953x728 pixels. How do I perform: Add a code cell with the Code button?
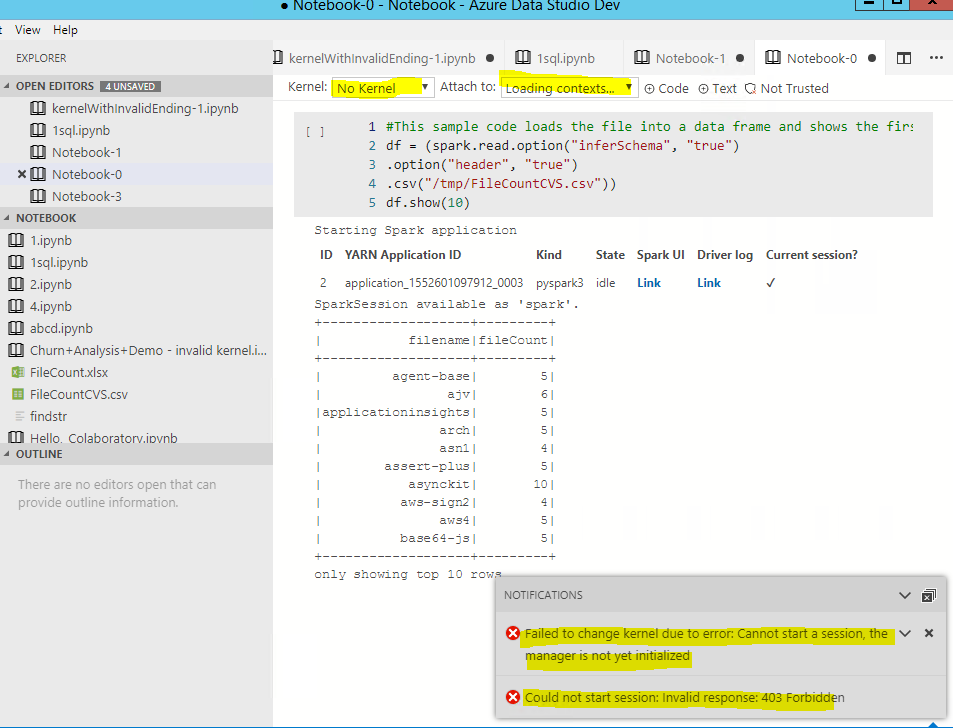point(666,88)
